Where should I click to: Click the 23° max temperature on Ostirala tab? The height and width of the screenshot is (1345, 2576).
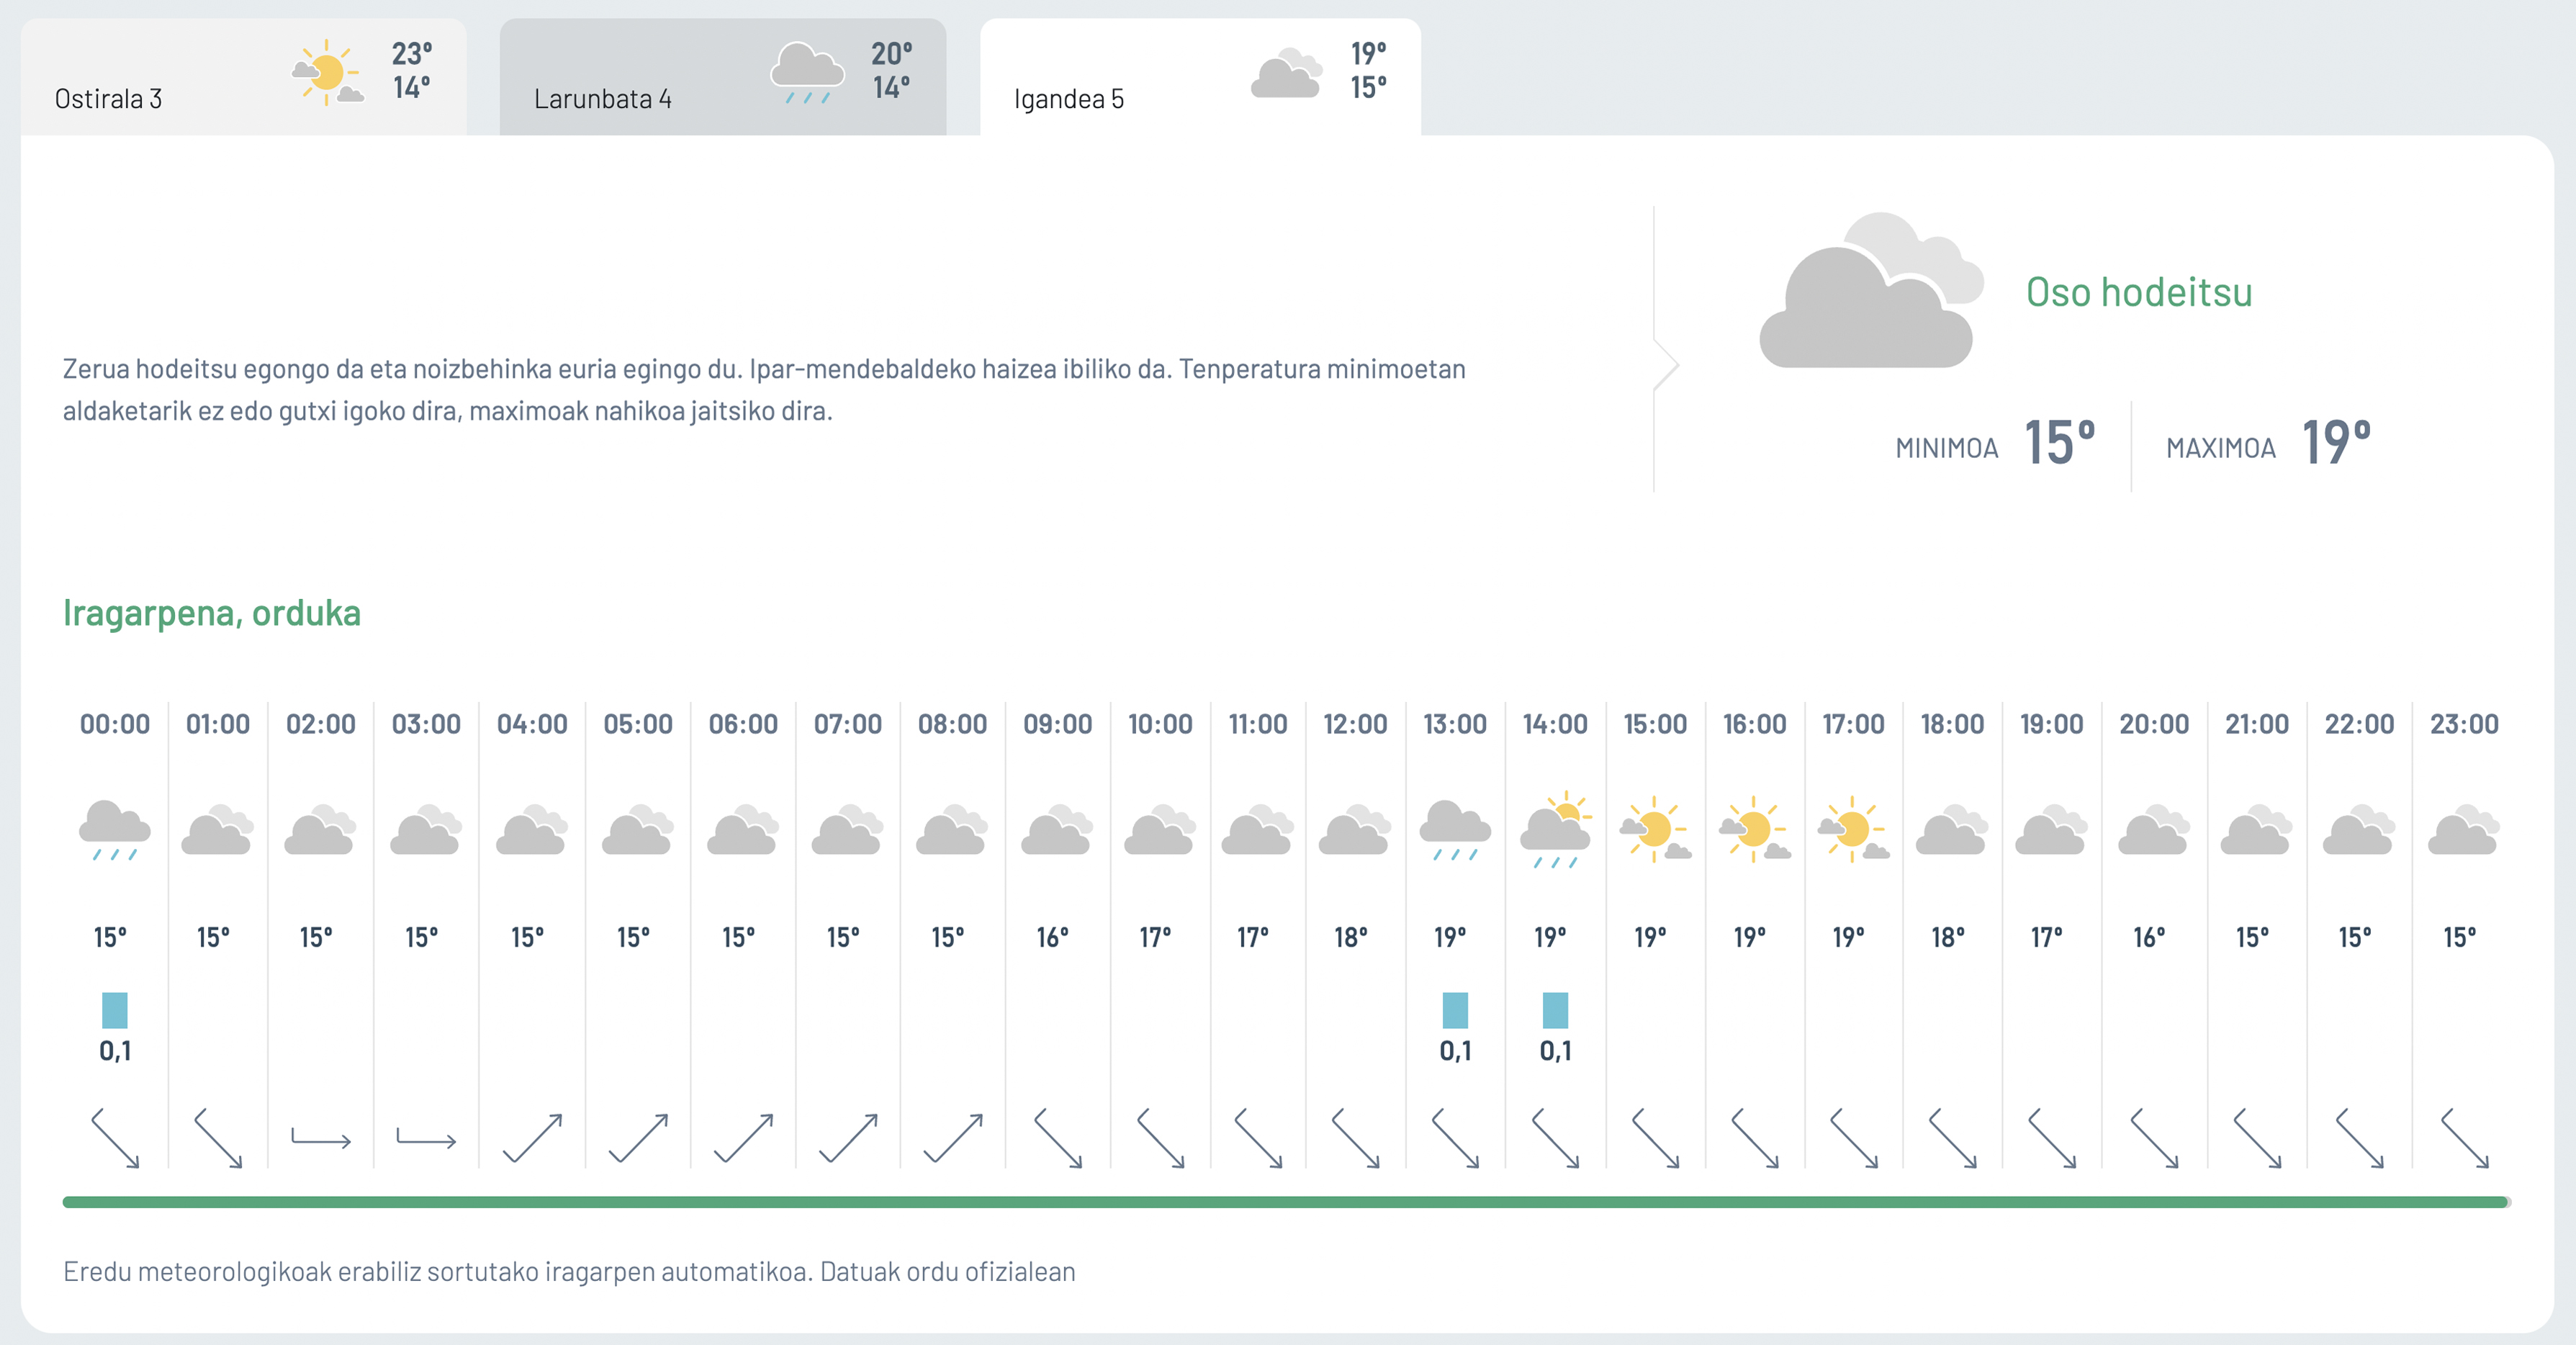pyautogui.click(x=412, y=53)
